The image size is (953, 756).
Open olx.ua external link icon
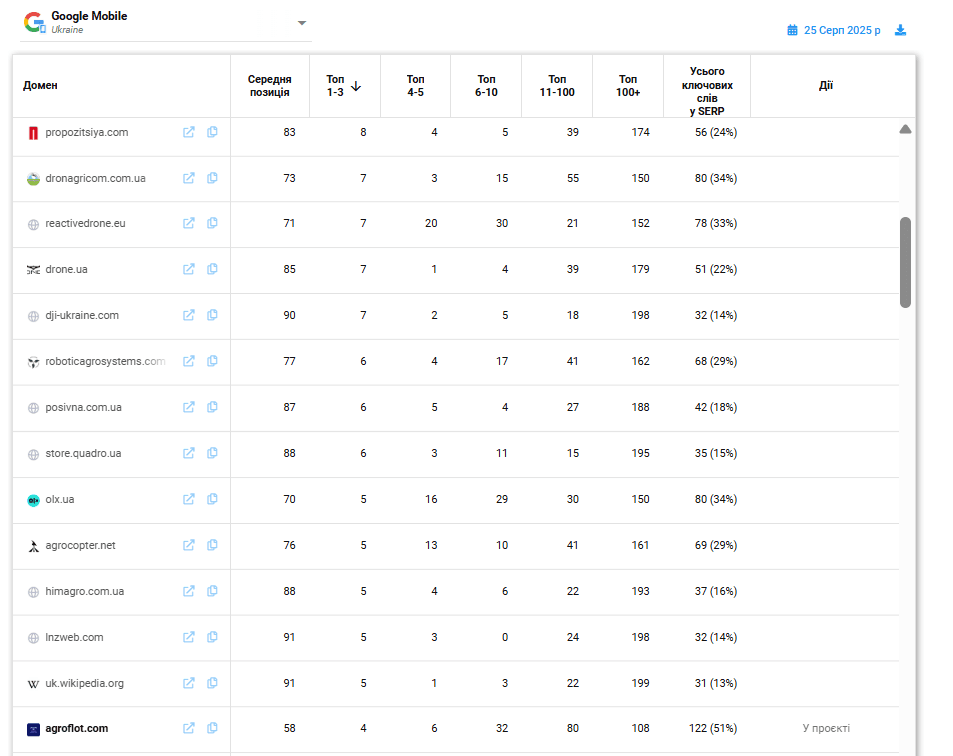coord(189,499)
